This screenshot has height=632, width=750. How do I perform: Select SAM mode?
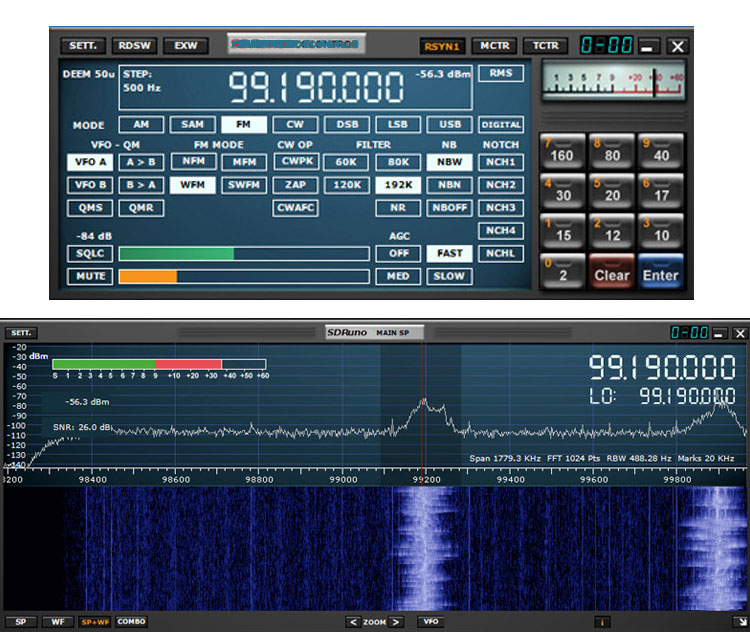point(192,124)
